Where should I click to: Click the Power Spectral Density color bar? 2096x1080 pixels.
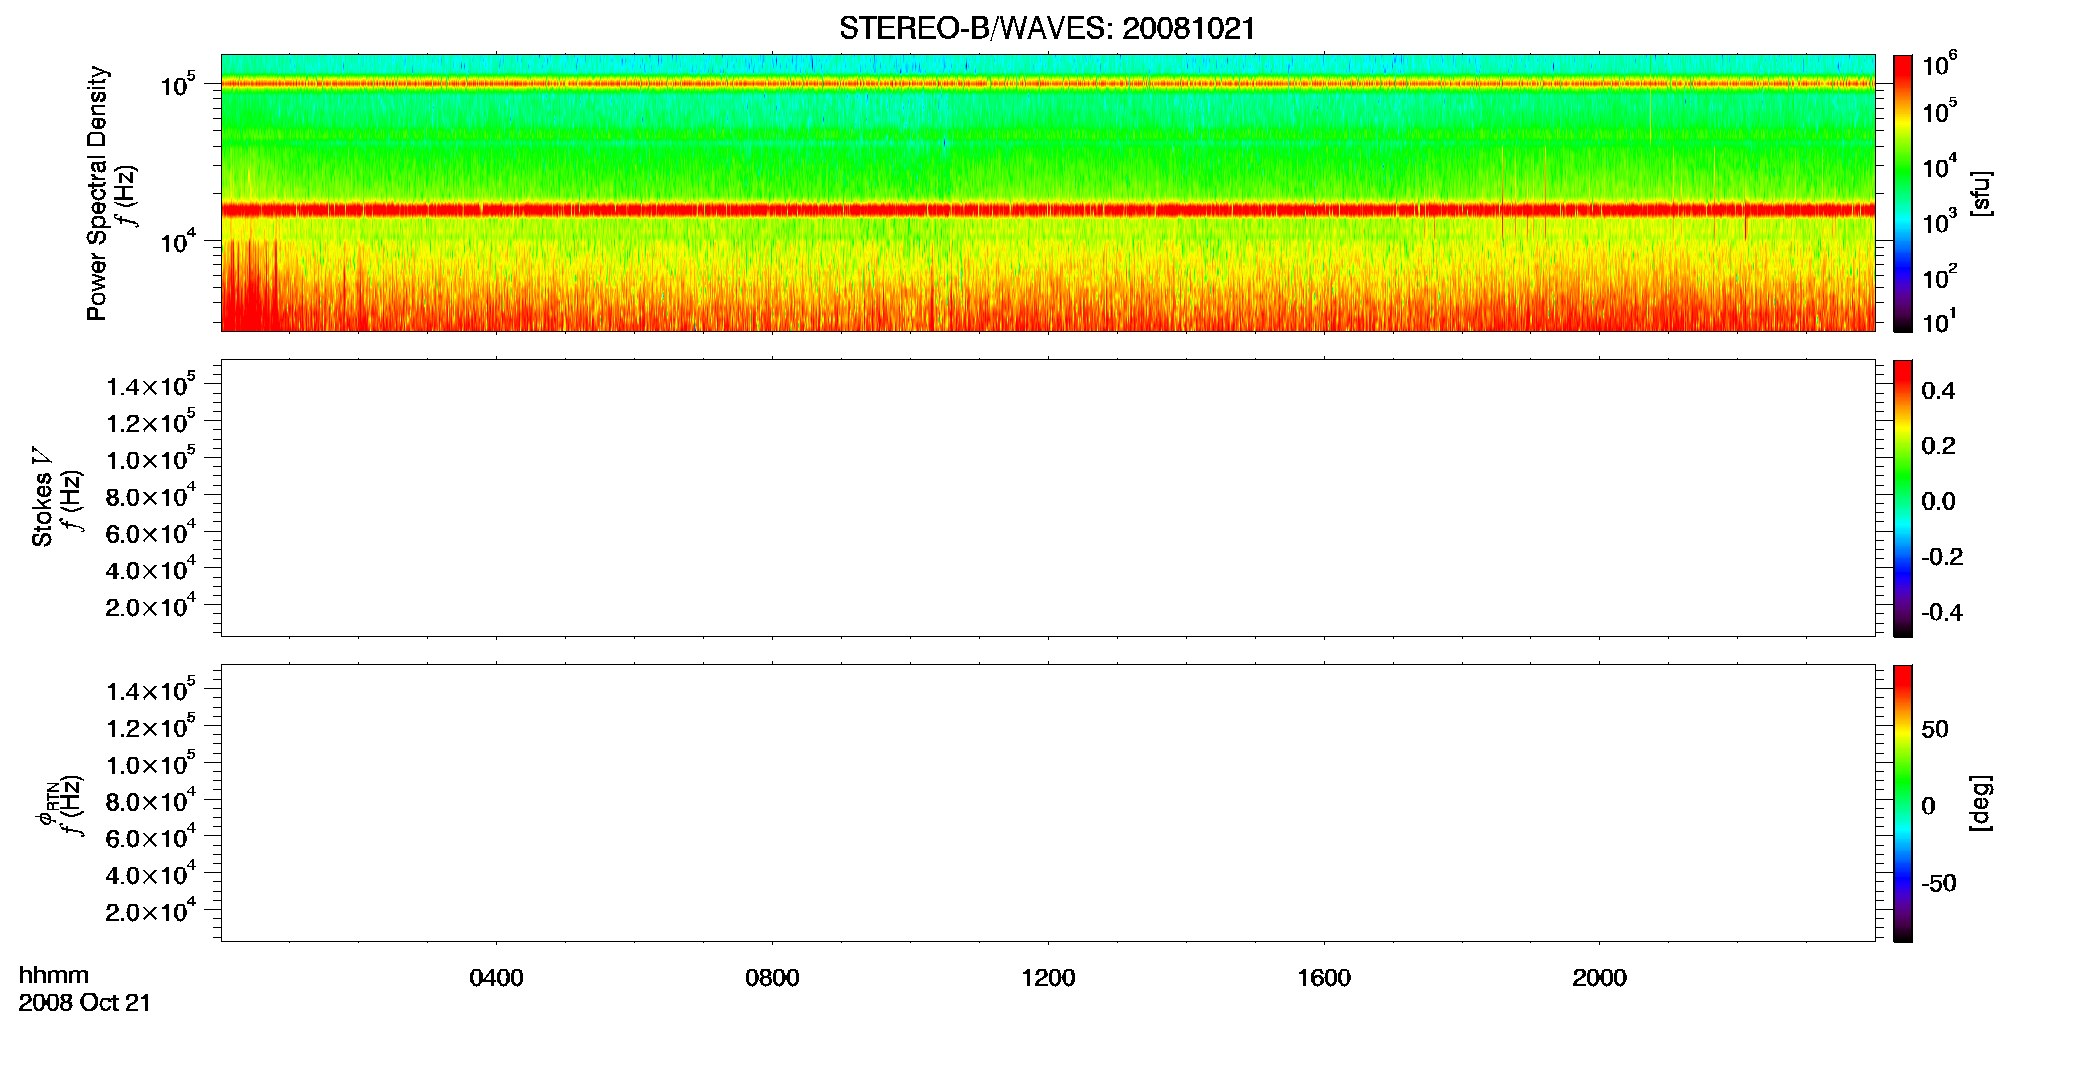tap(1903, 193)
